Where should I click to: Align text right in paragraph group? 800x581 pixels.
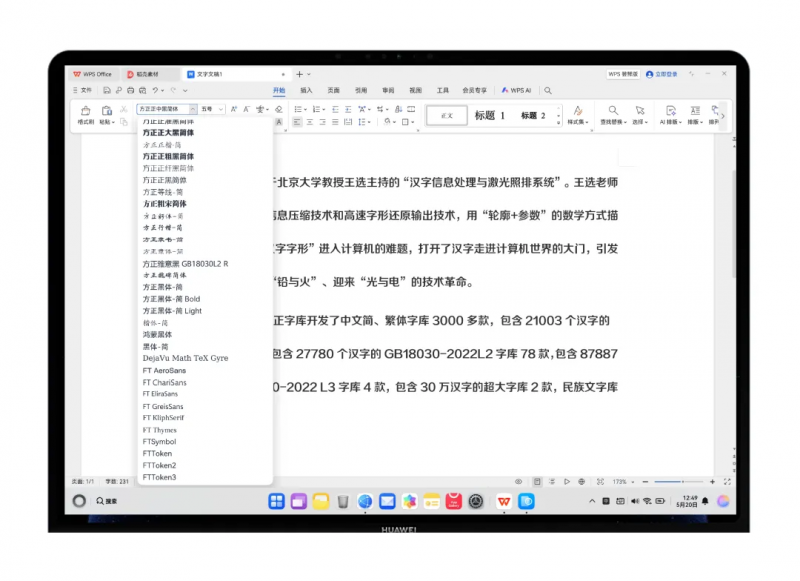pyautogui.click(x=322, y=122)
